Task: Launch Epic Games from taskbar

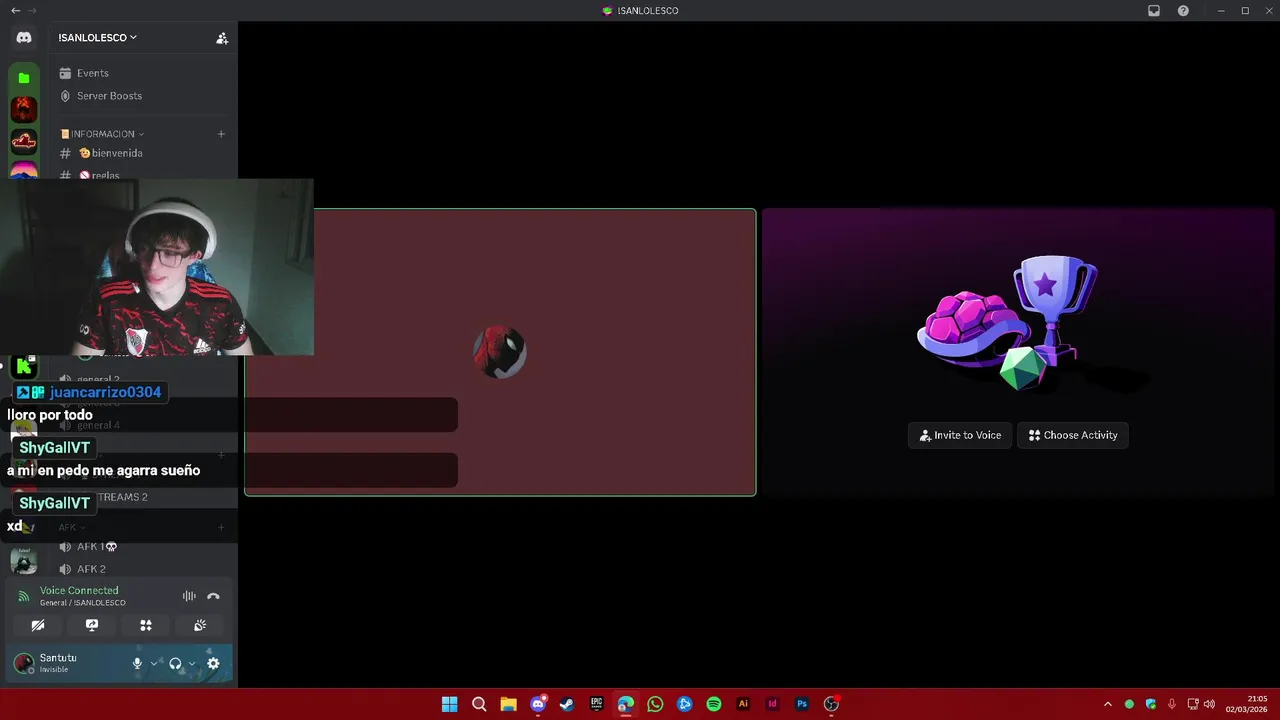Action: click(x=596, y=704)
